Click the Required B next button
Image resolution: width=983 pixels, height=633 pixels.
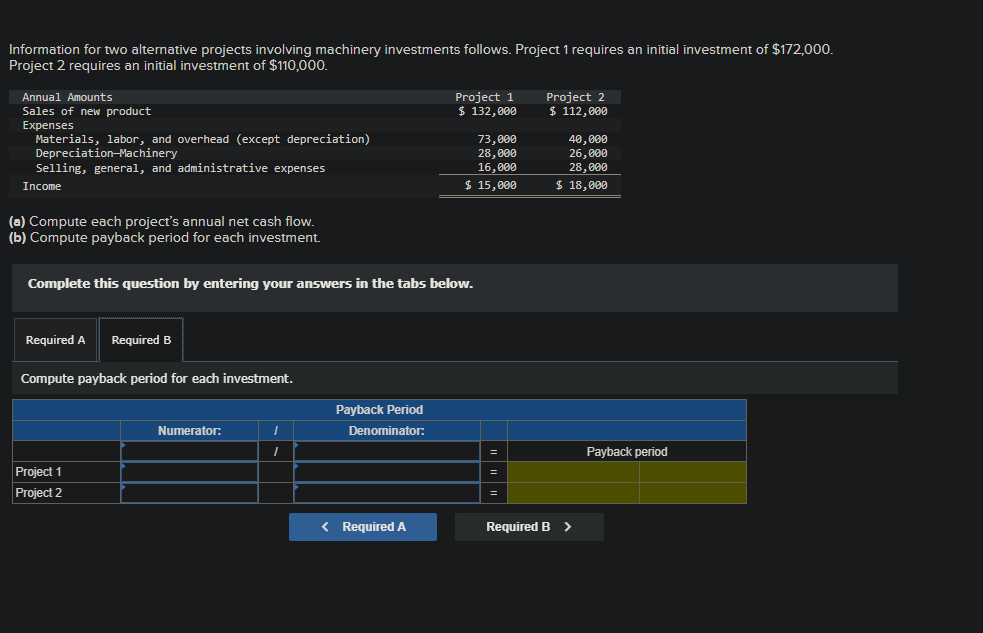coord(529,527)
